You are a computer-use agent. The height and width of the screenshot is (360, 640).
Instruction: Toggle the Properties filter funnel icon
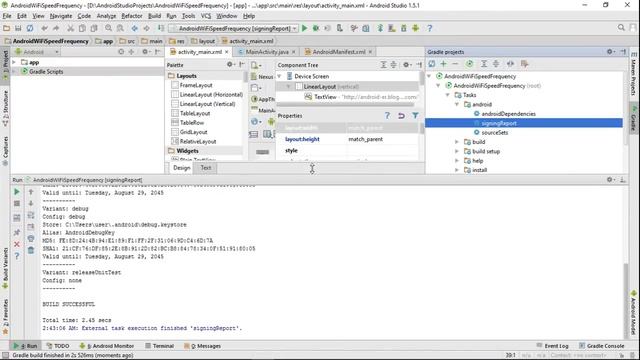pyautogui.click(x=415, y=116)
